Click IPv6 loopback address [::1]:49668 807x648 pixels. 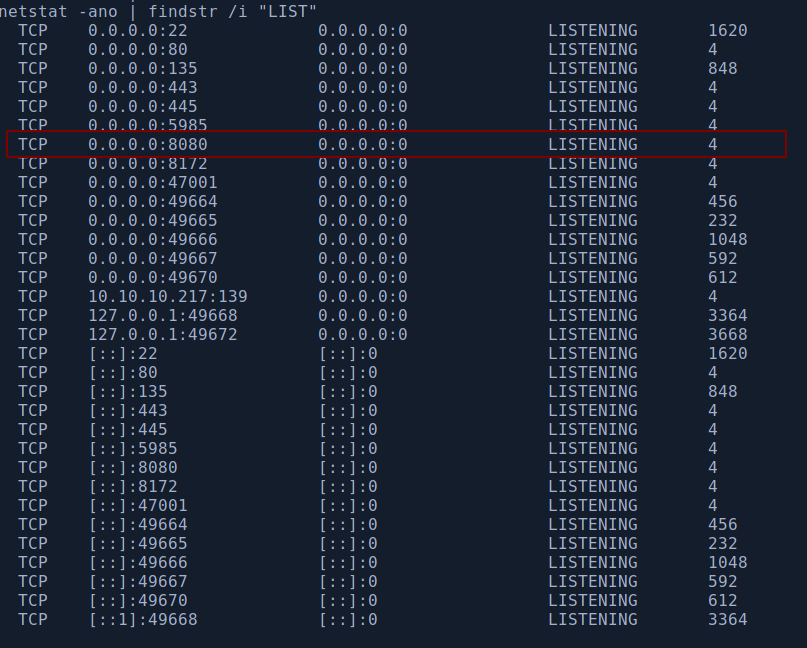(x=143, y=620)
